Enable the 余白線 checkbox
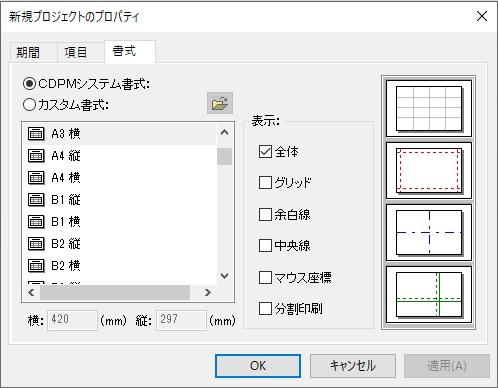The width and height of the screenshot is (498, 388). tap(265, 214)
